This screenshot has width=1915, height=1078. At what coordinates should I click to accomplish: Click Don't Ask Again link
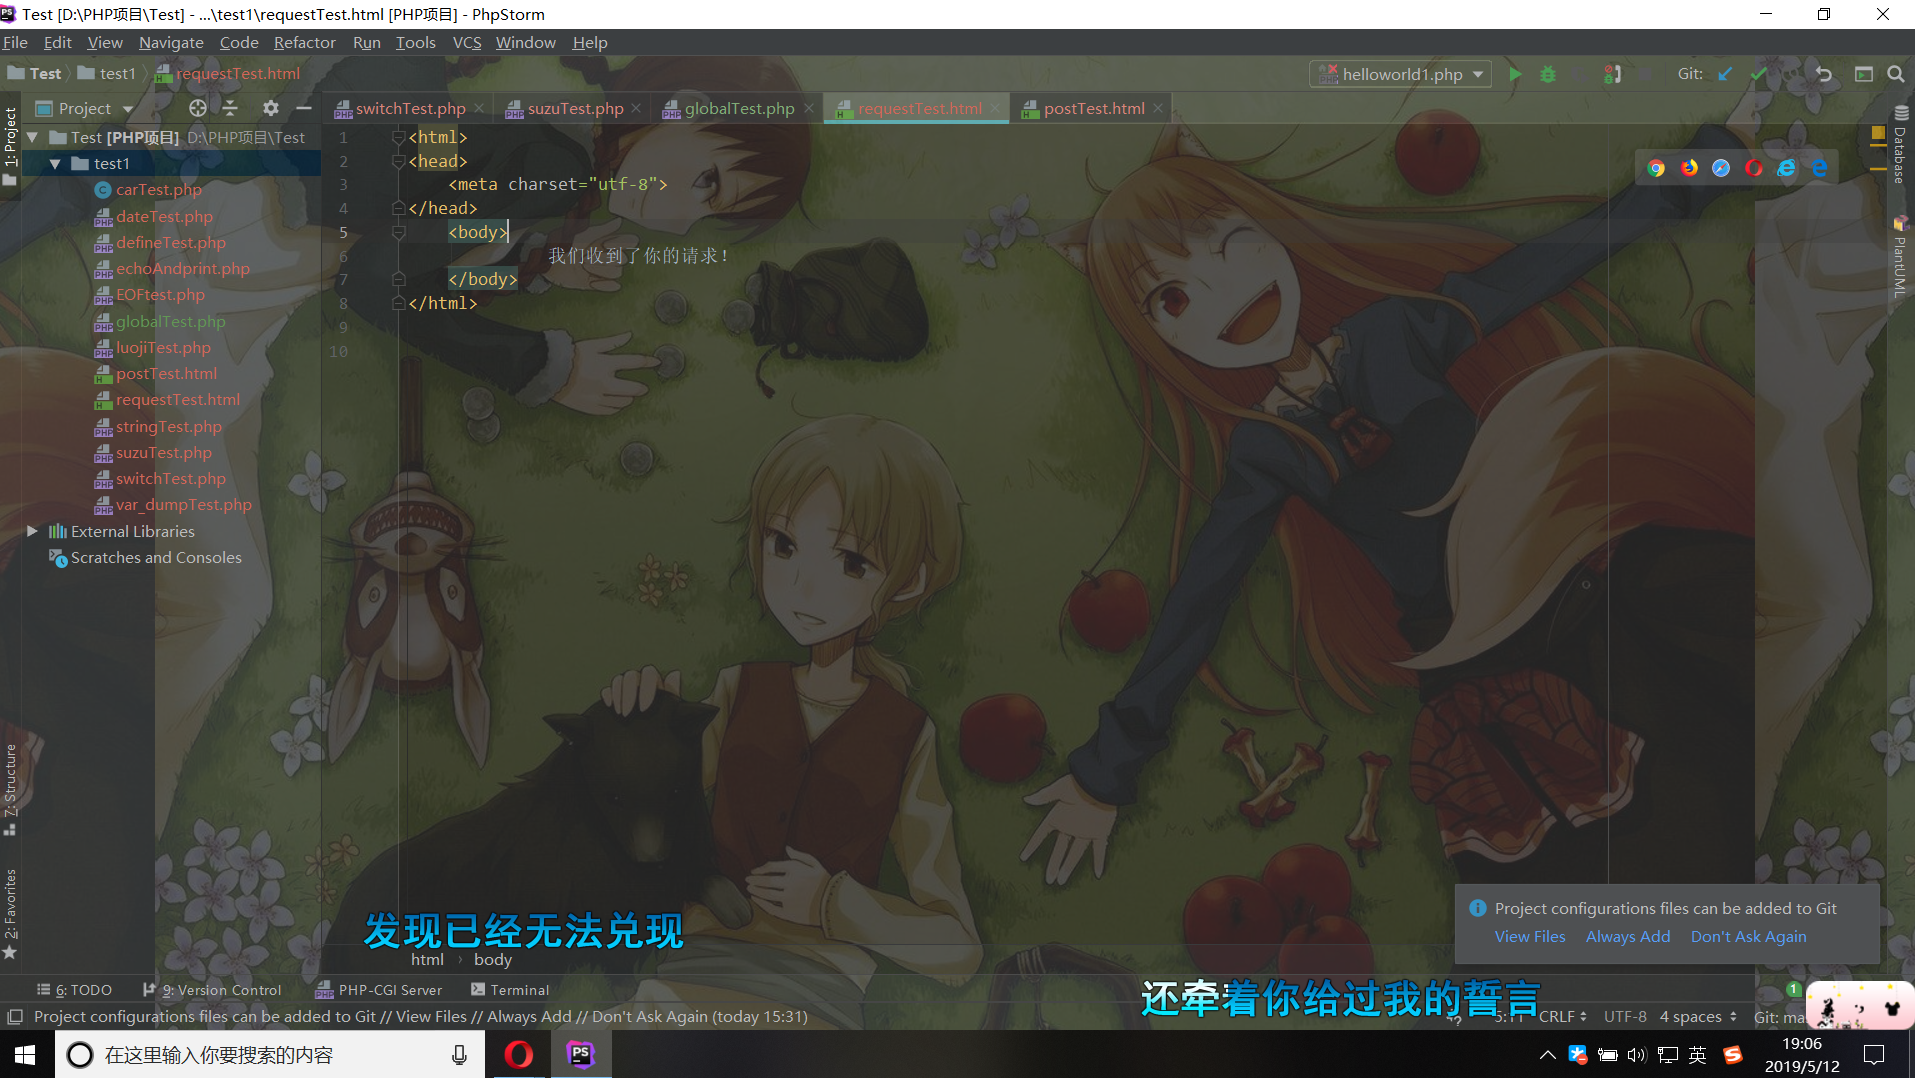click(1748, 936)
